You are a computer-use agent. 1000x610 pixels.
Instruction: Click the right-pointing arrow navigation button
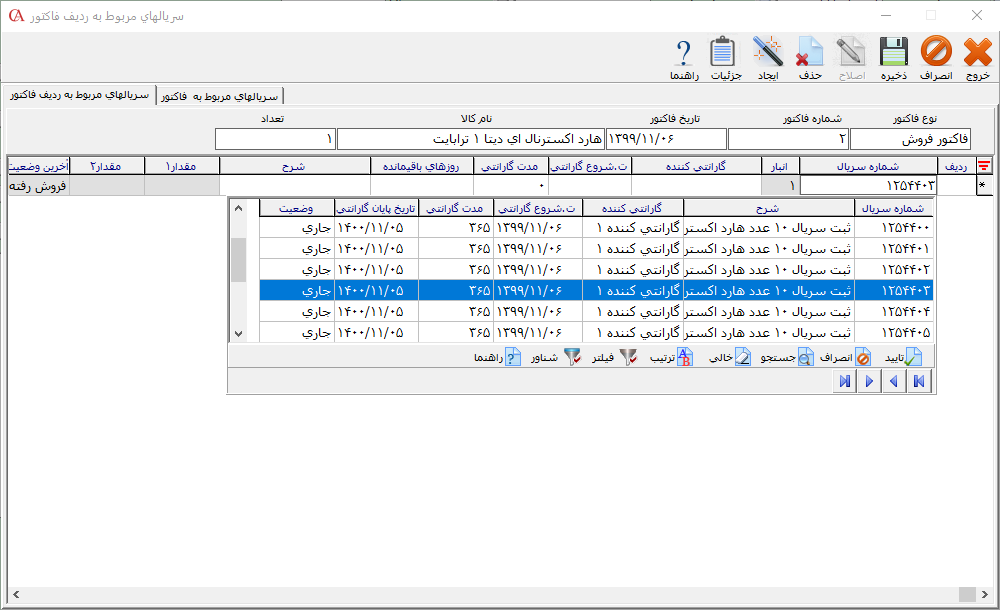pos(868,381)
